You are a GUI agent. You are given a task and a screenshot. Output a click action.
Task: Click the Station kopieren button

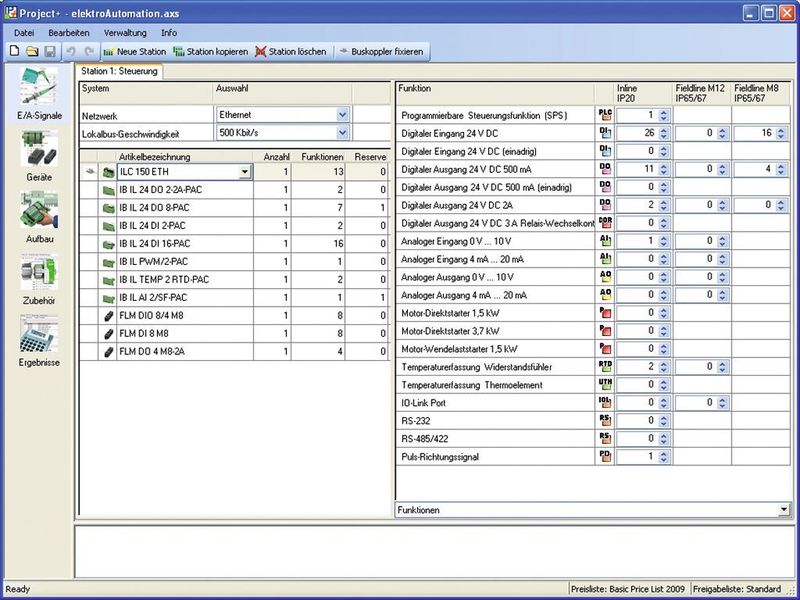[x=210, y=51]
